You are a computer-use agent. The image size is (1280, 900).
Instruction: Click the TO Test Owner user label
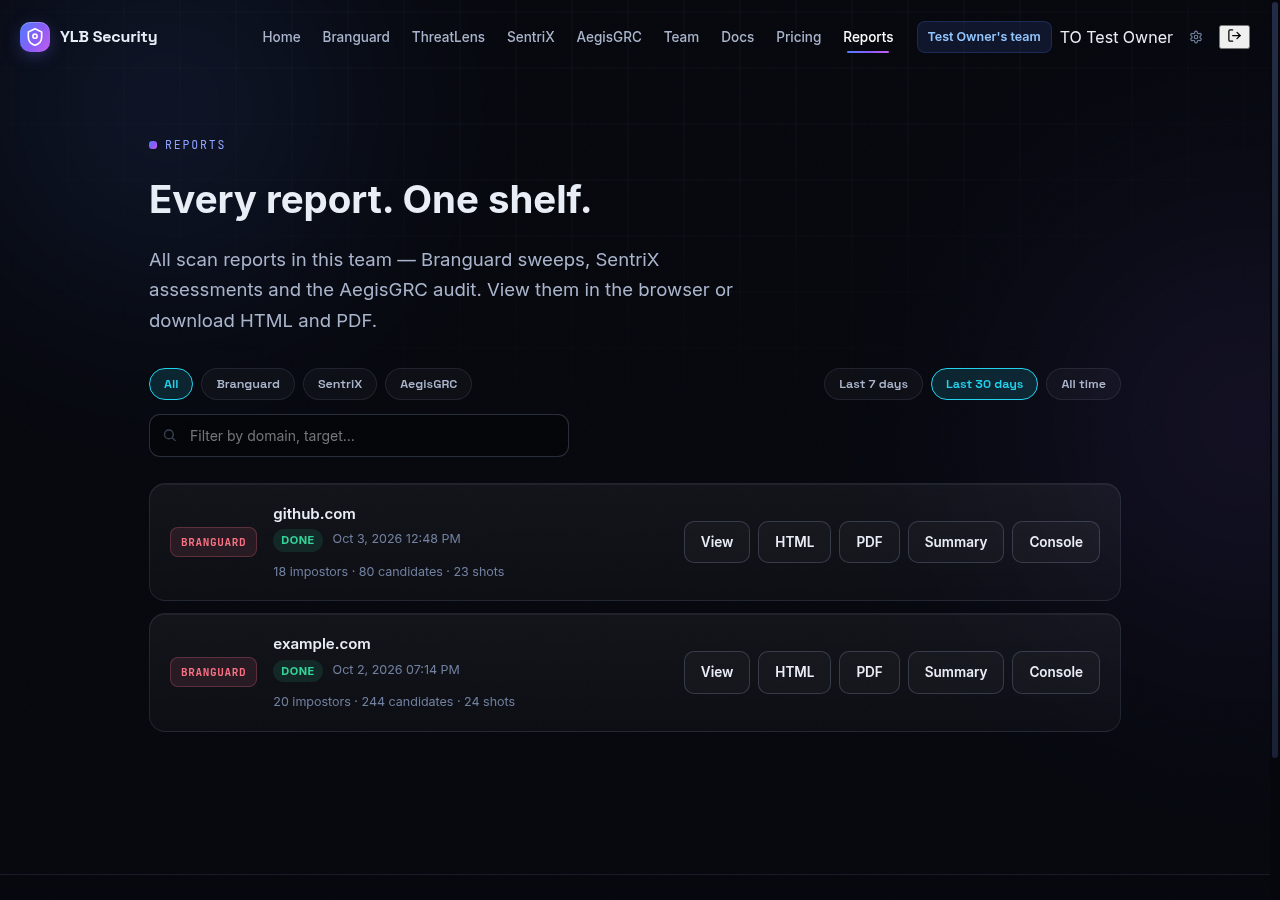coord(1116,37)
